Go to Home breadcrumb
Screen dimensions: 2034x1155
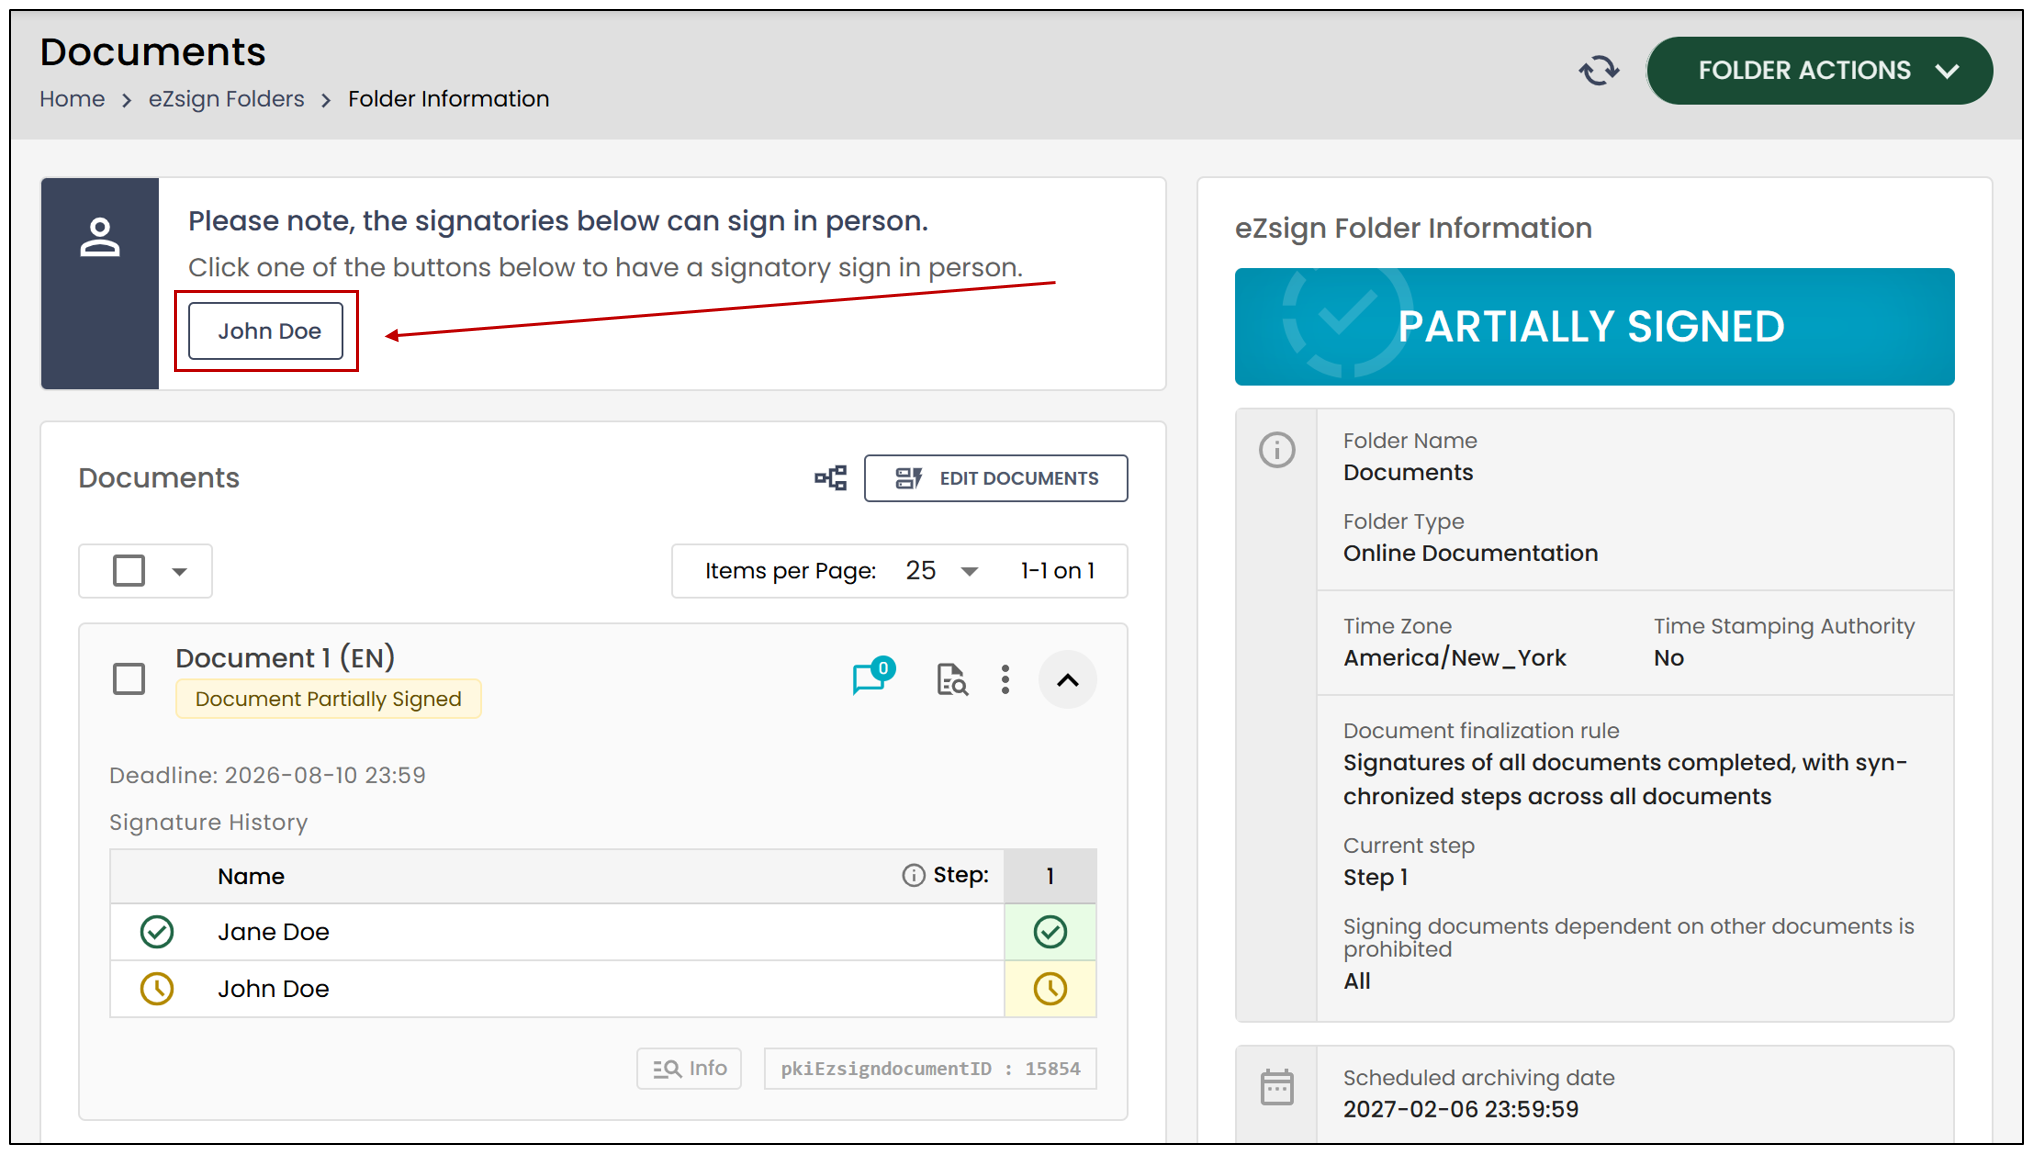pyautogui.click(x=72, y=99)
